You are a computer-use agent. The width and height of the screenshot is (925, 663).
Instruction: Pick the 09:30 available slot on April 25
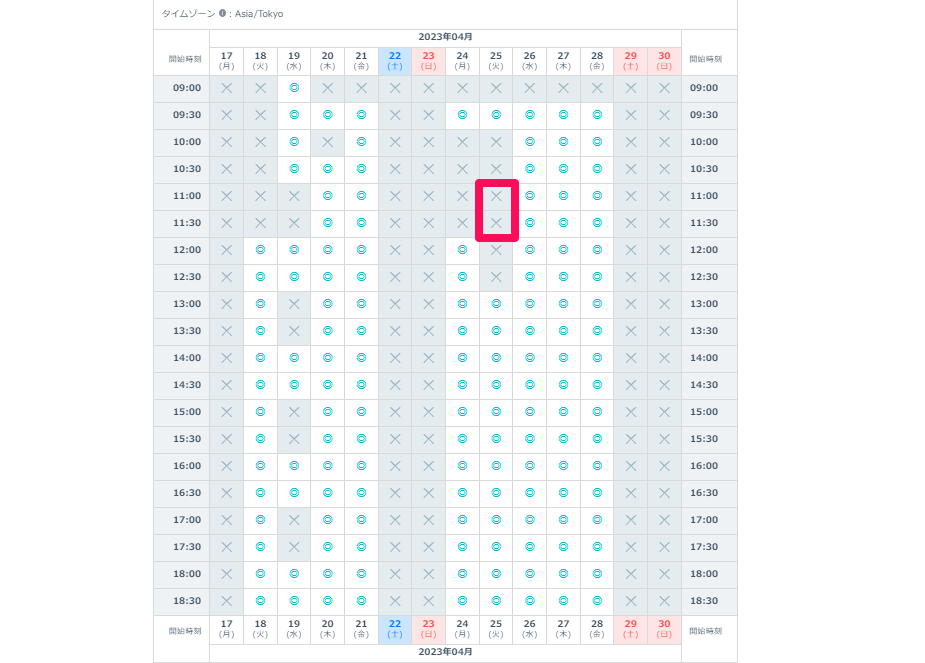click(496, 115)
